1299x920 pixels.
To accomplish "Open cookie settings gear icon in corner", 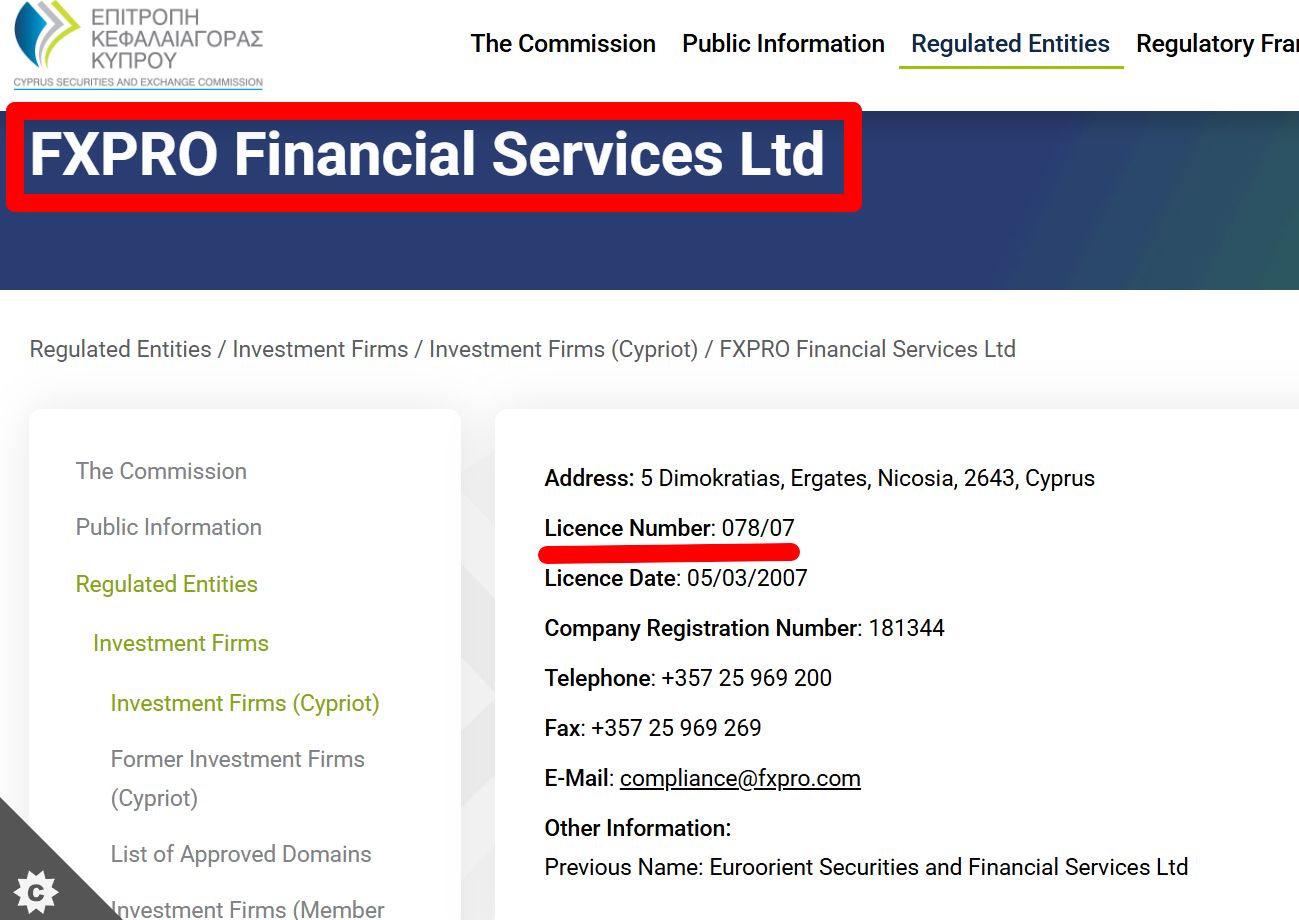I will pyautogui.click(x=36, y=889).
